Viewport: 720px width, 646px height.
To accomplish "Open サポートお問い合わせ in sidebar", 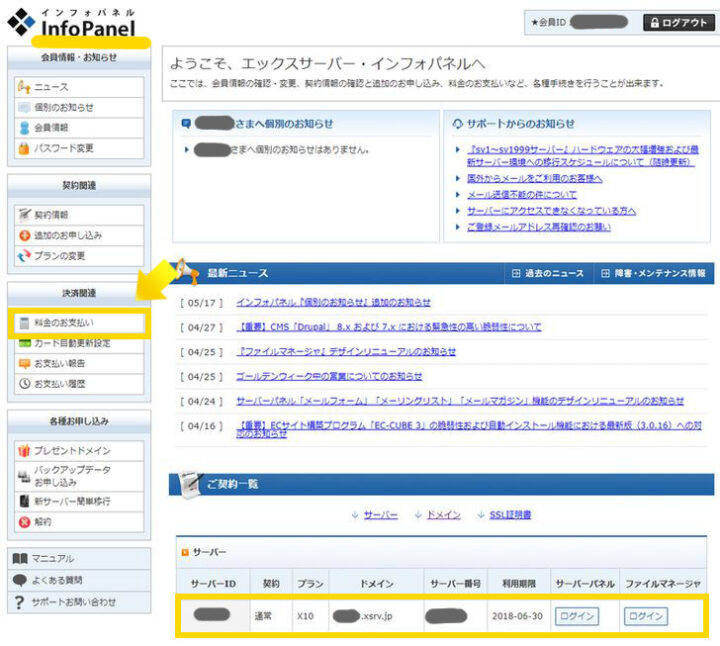I will point(79,602).
